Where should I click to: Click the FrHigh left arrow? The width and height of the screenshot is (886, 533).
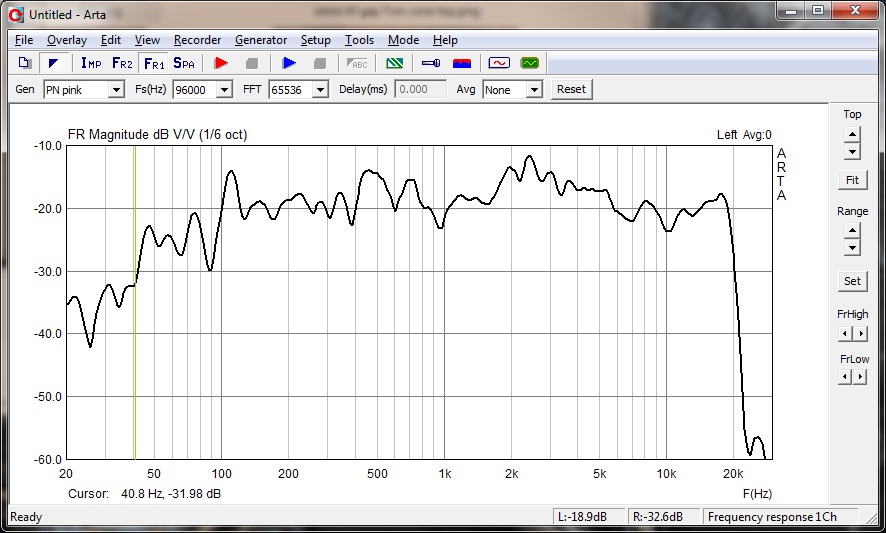[x=845, y=333]
